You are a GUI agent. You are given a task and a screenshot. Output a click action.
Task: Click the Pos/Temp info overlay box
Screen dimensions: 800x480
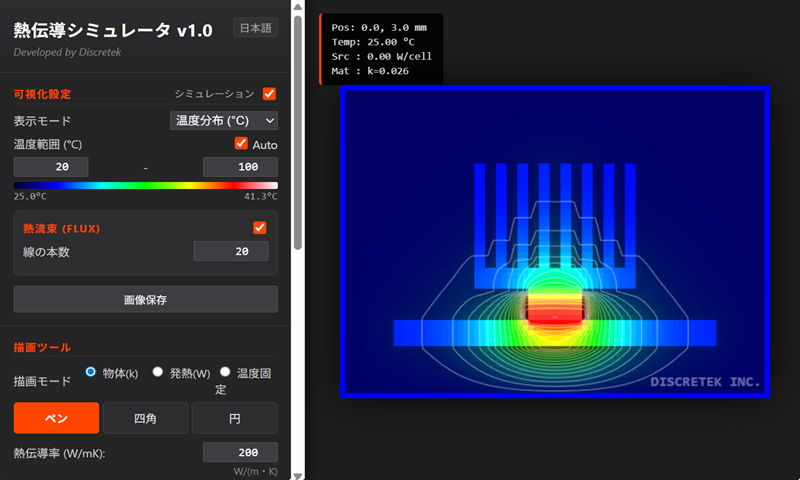(x=381, y=49)
